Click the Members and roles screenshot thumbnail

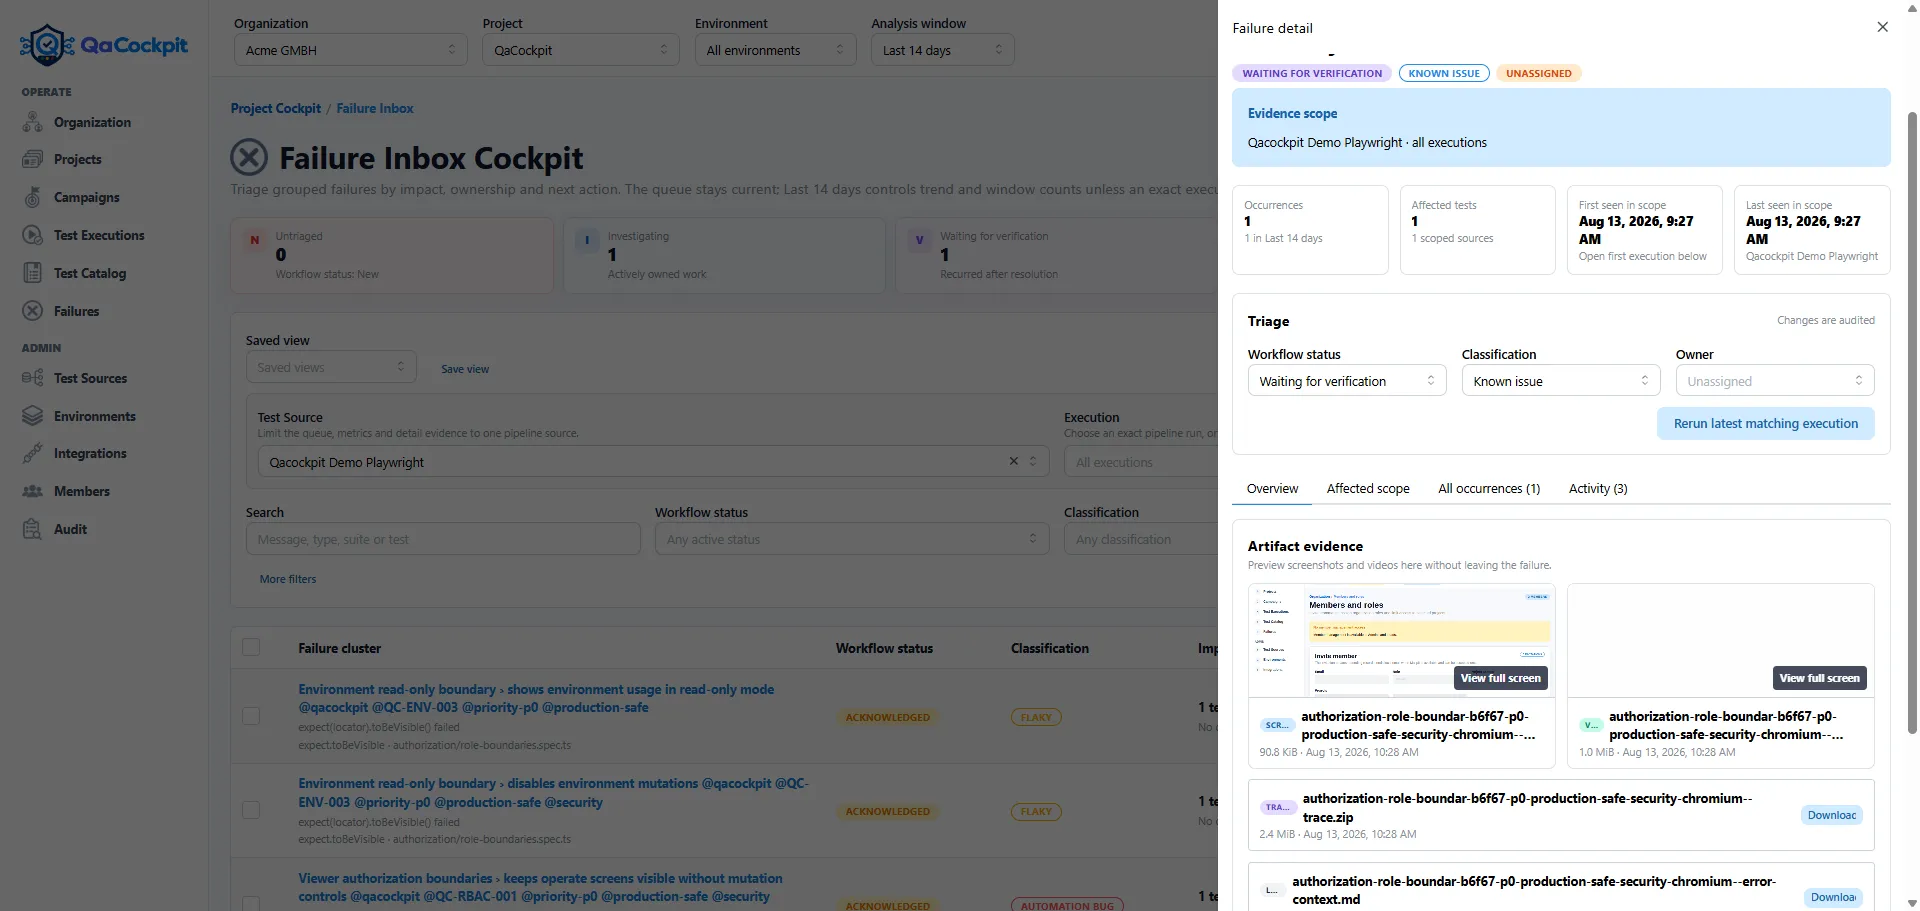[x=1401, y=641]
